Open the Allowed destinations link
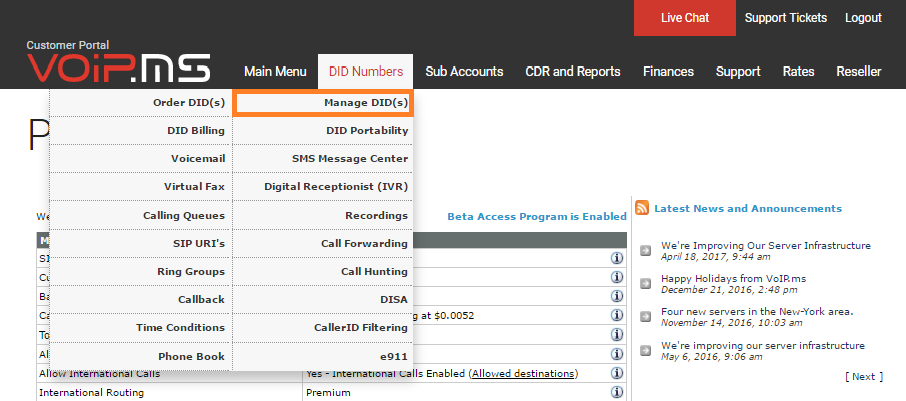The image size is (906, 401). click(523, 373)
